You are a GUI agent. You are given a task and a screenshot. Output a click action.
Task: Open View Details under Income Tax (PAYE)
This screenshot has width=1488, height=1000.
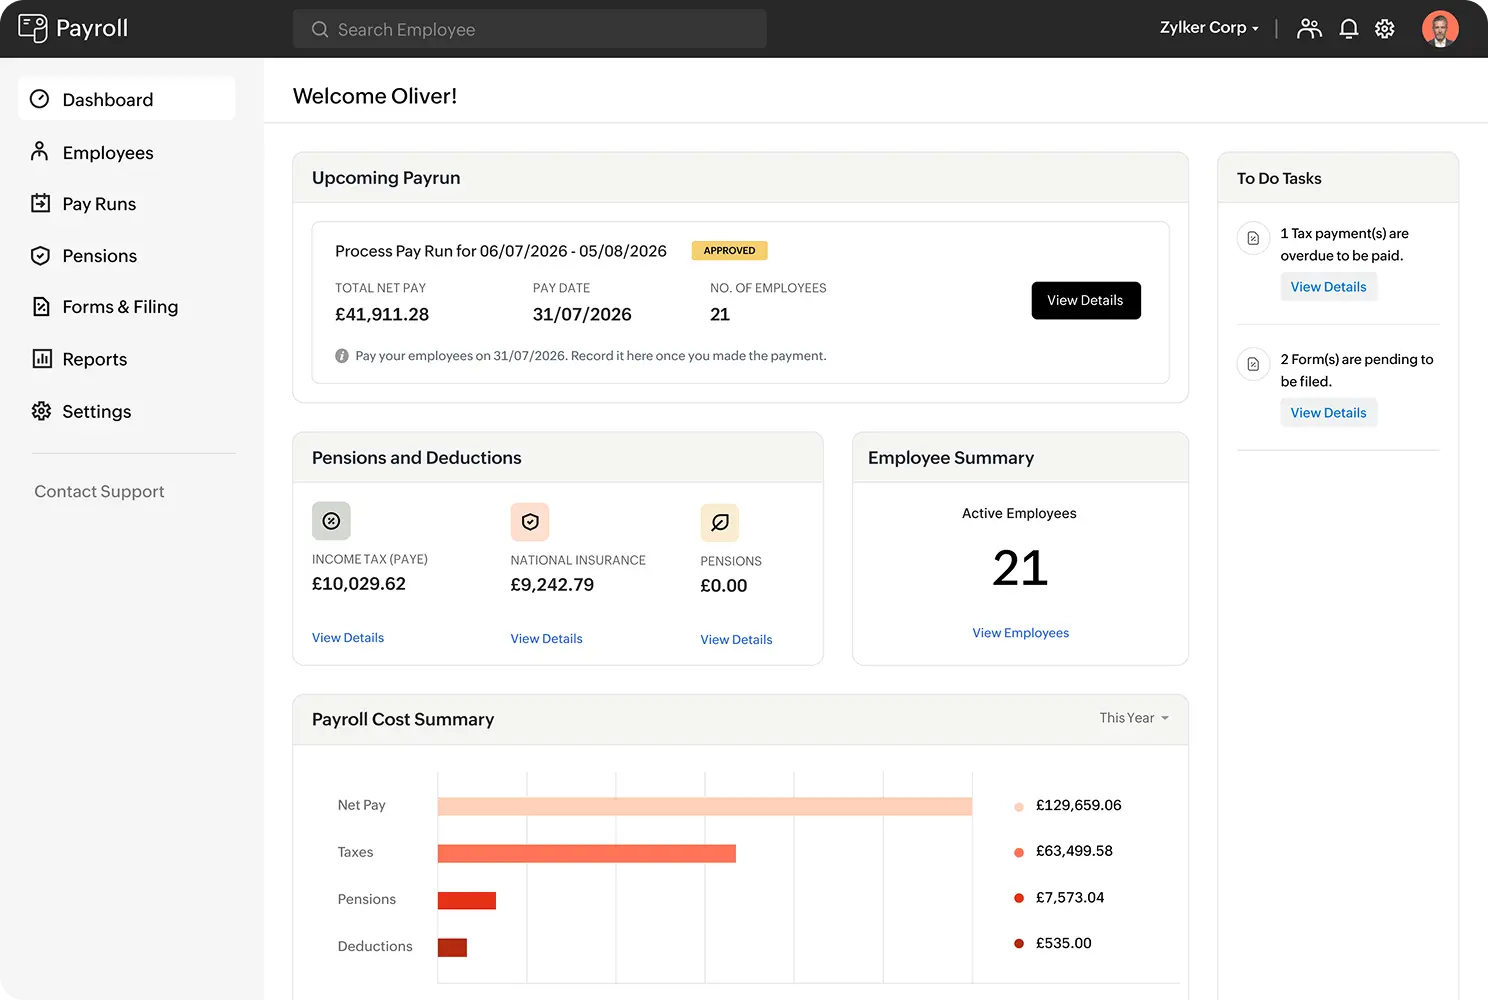coord(348,638)
